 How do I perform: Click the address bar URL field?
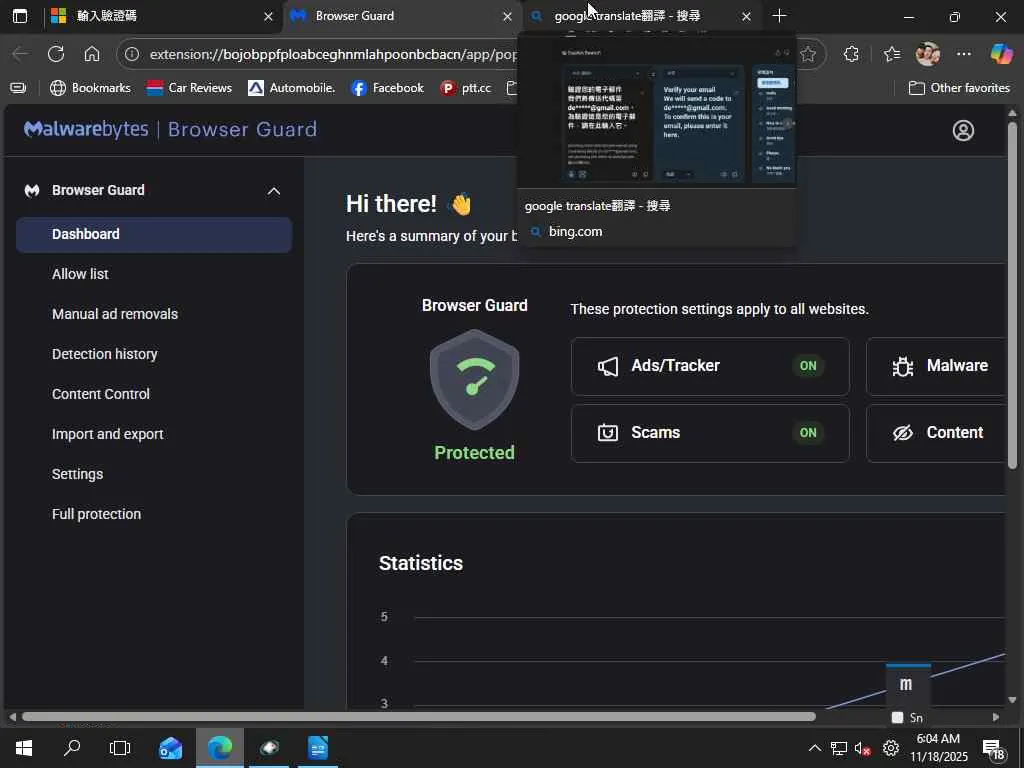(333, 54)
